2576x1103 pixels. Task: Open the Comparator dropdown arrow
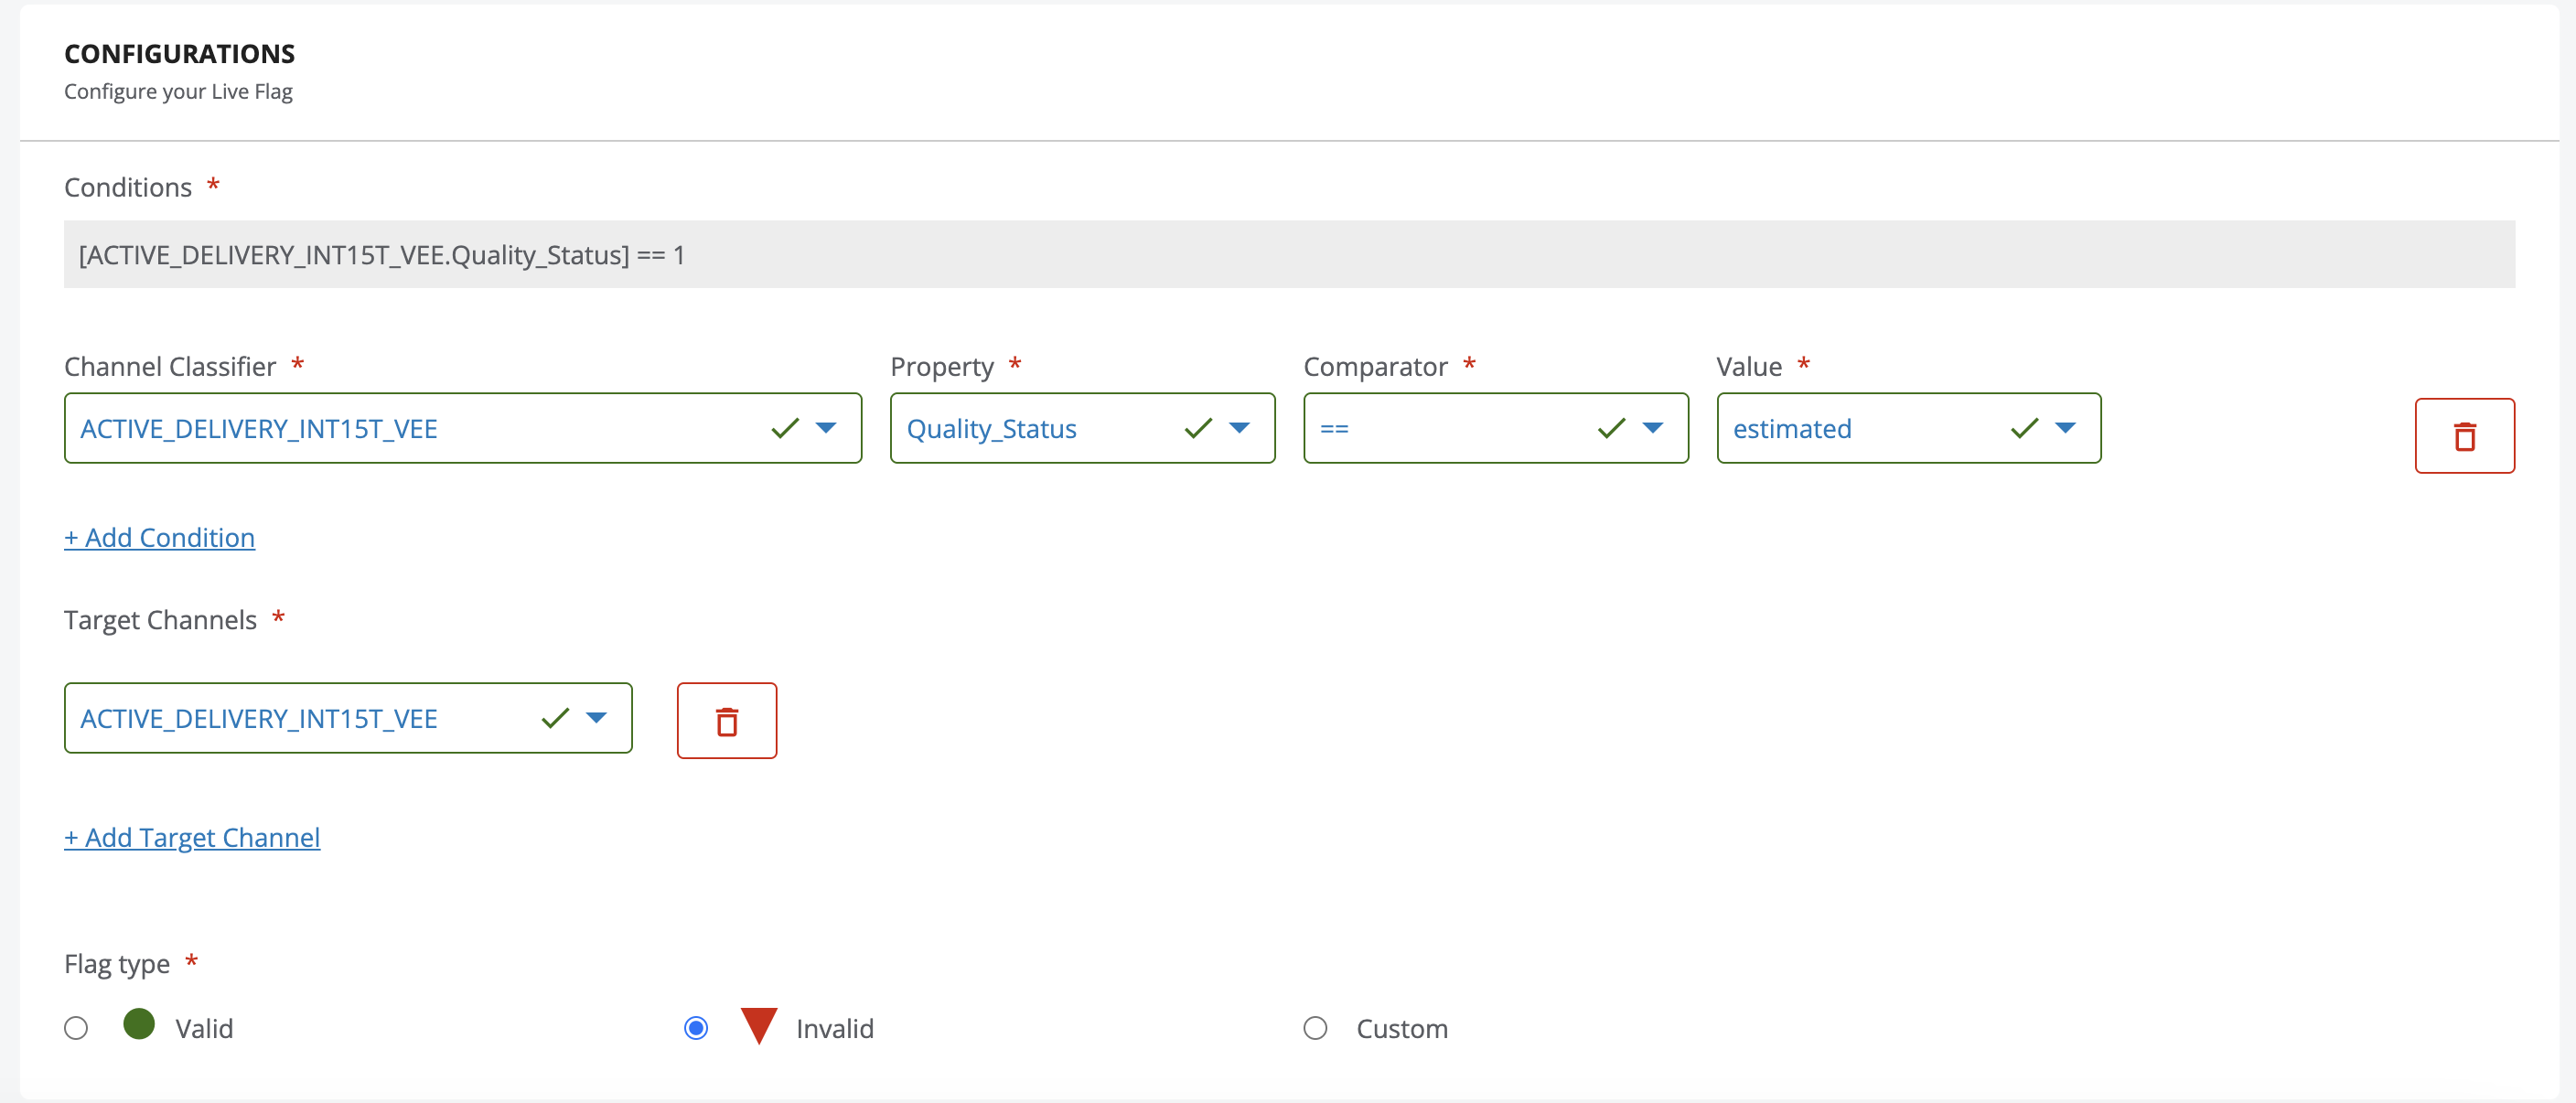(1653, 428)
